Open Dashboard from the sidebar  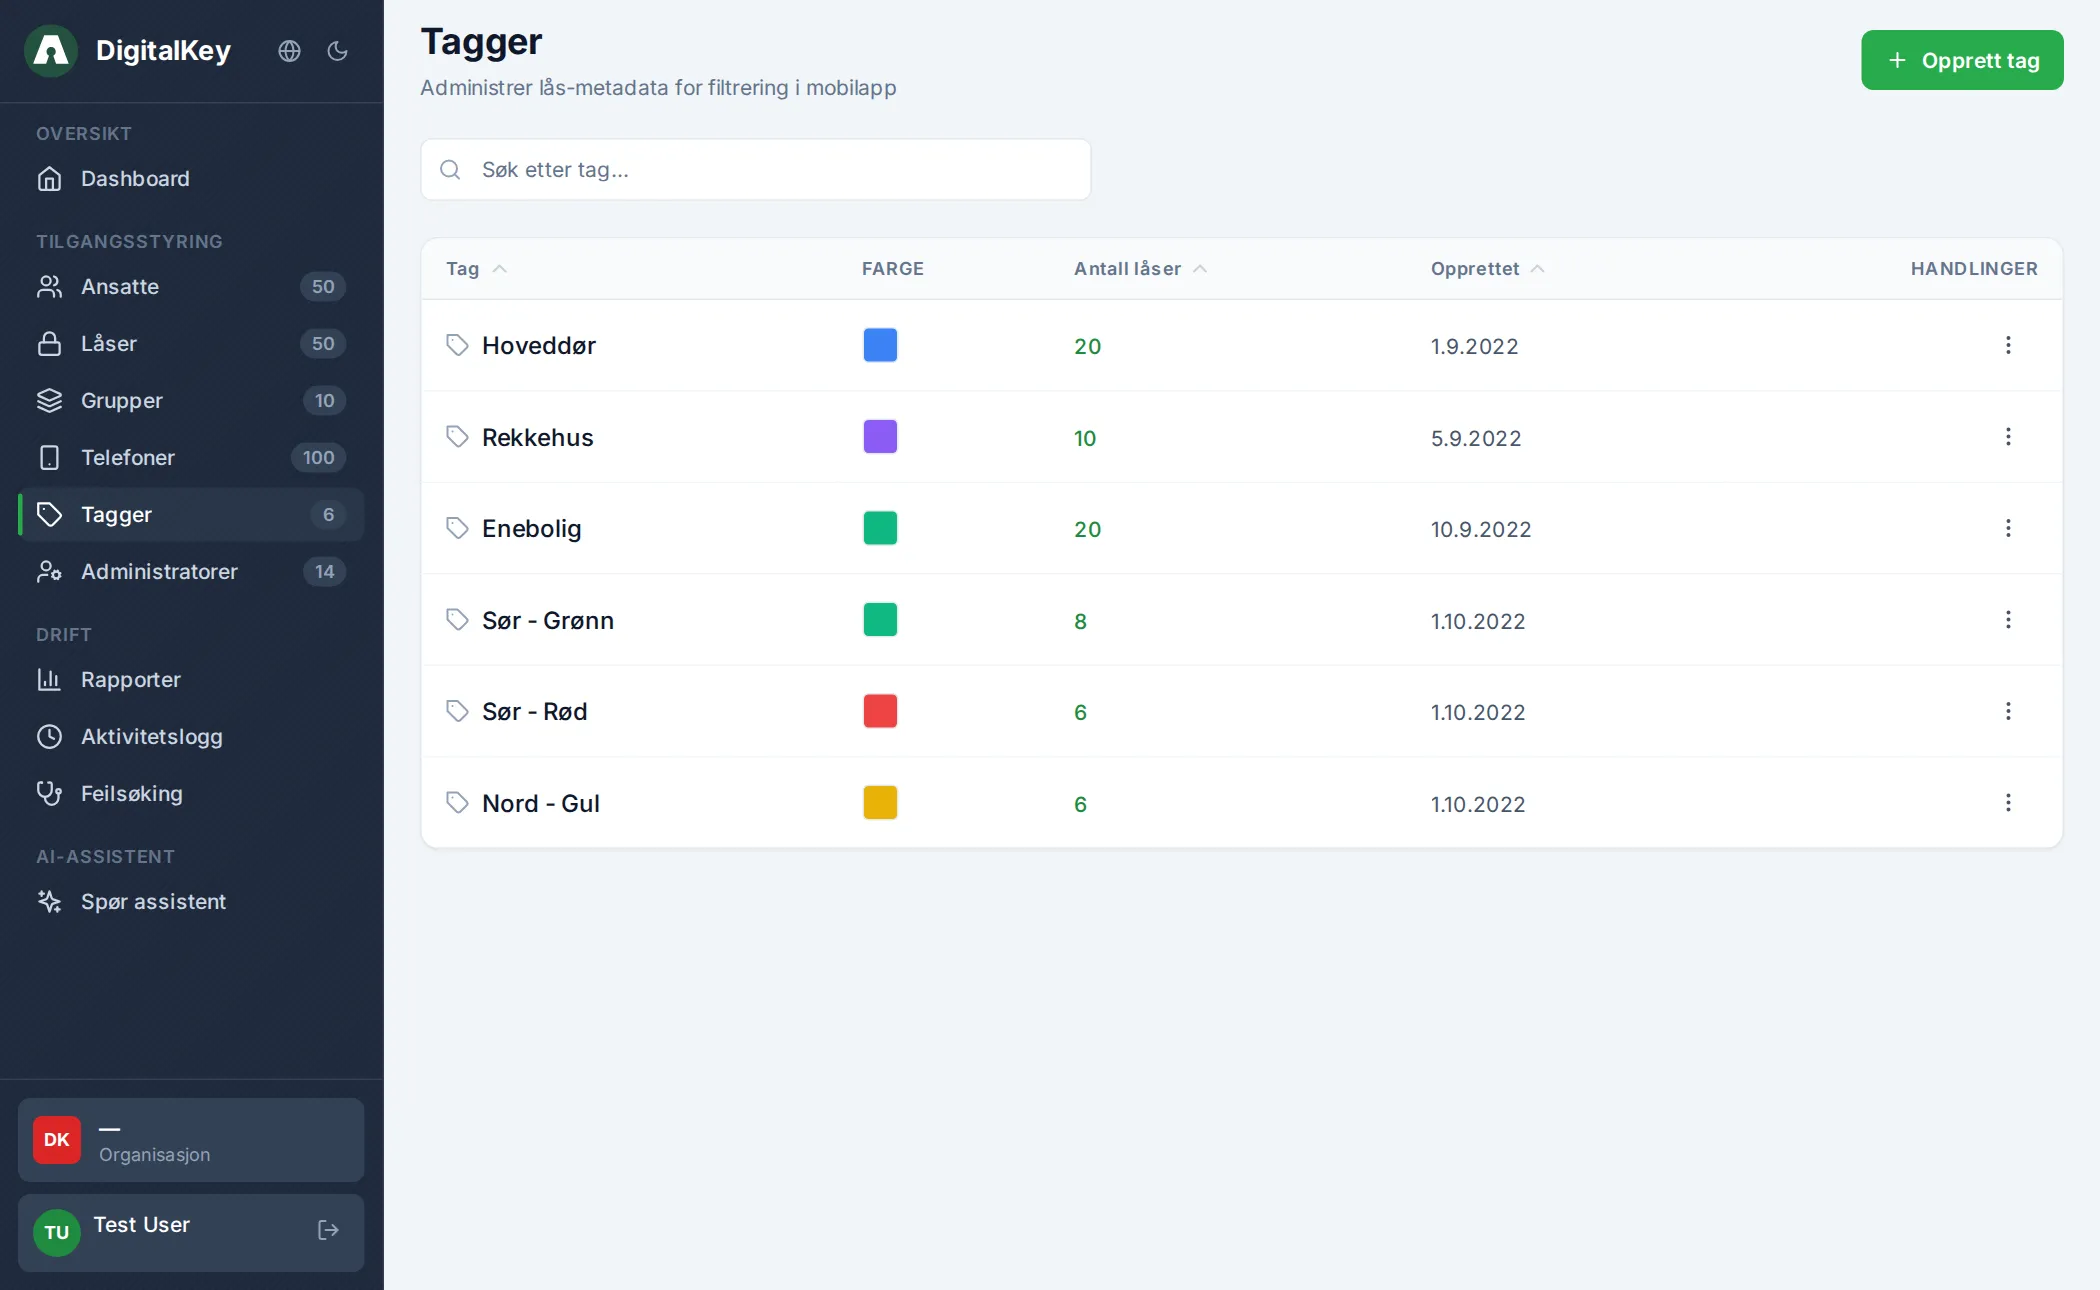tap(191, 179)
